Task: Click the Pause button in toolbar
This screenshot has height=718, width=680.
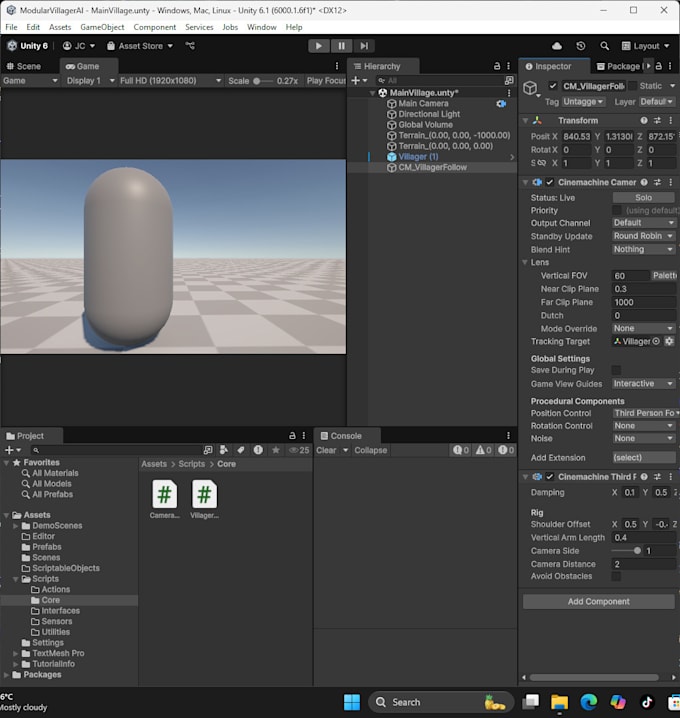Action: 342,46
